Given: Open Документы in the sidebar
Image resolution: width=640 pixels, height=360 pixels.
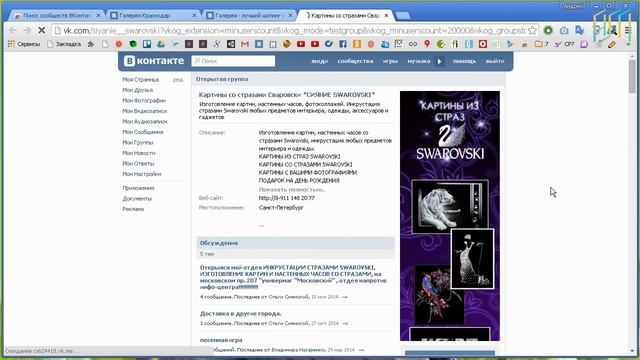Looking at the screenshot, I should (x=137, y=199).
